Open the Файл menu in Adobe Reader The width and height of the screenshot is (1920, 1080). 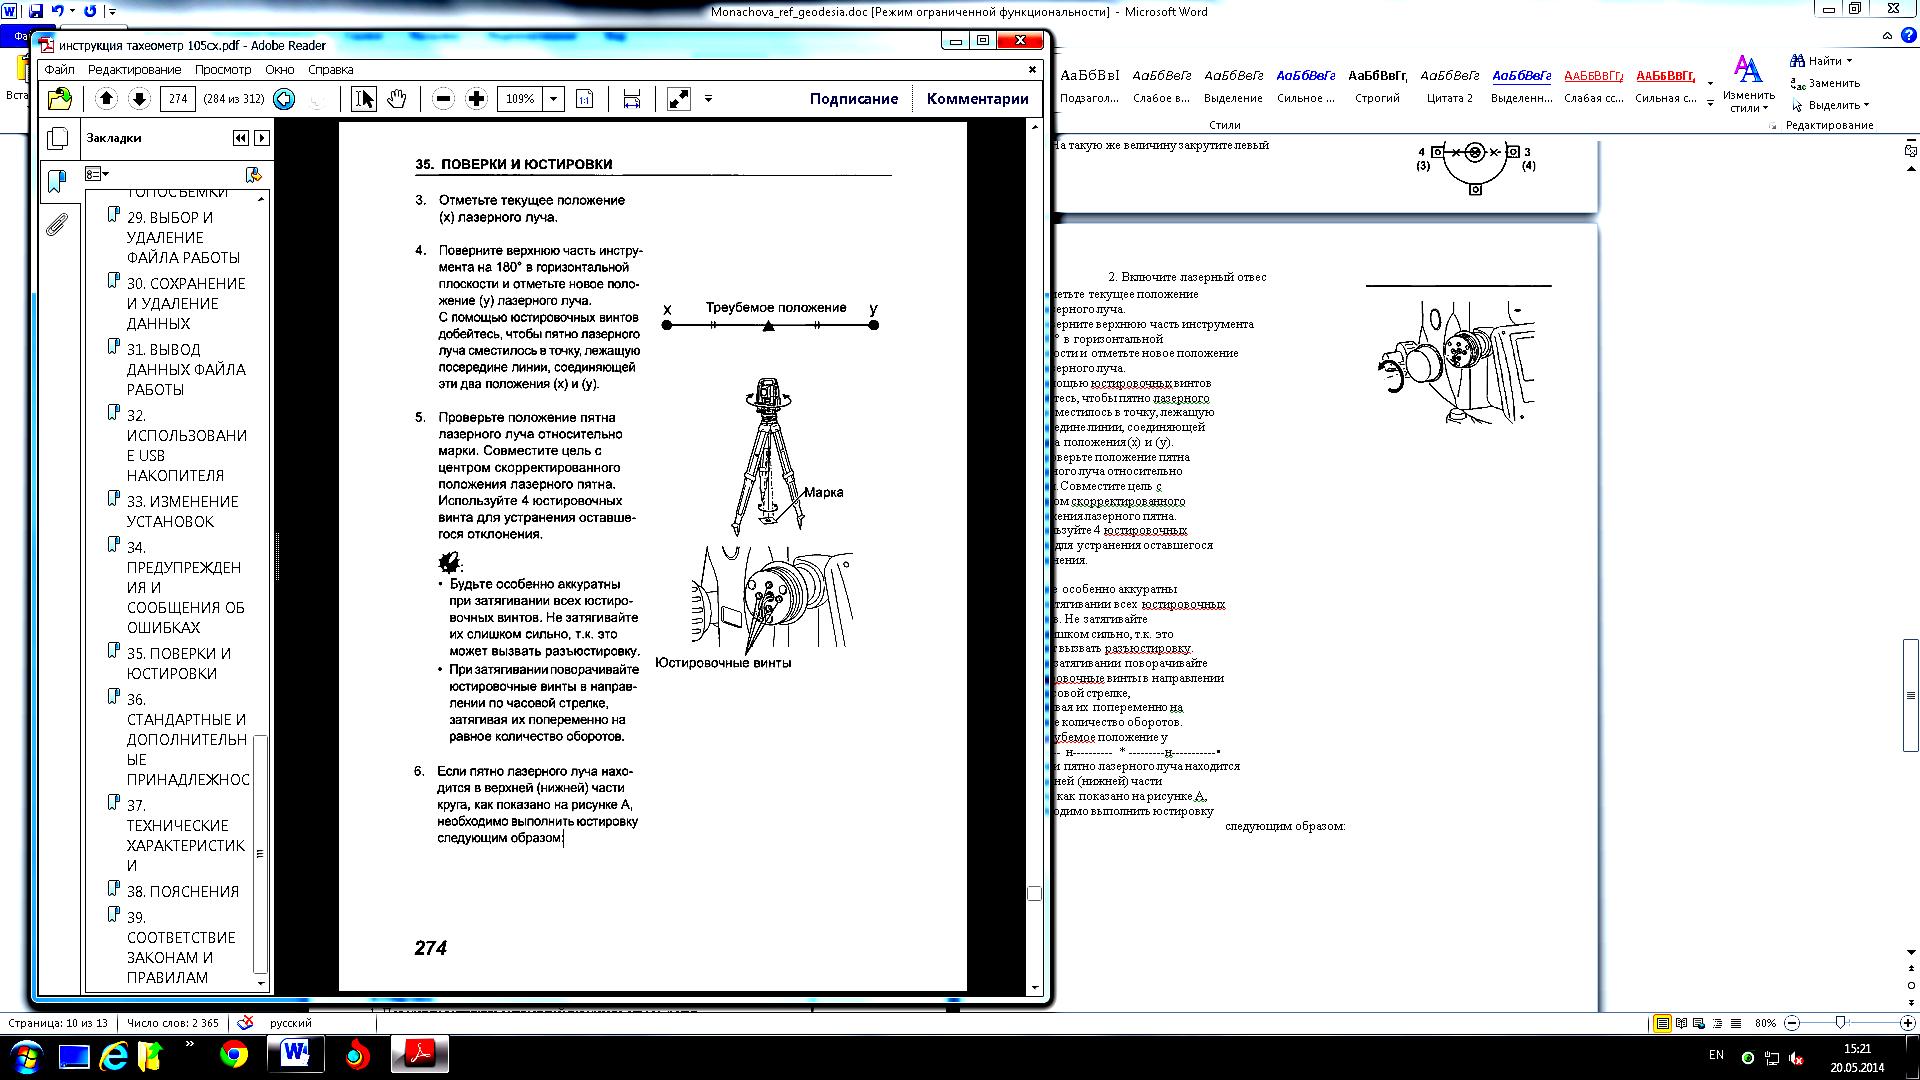point(59,69)
